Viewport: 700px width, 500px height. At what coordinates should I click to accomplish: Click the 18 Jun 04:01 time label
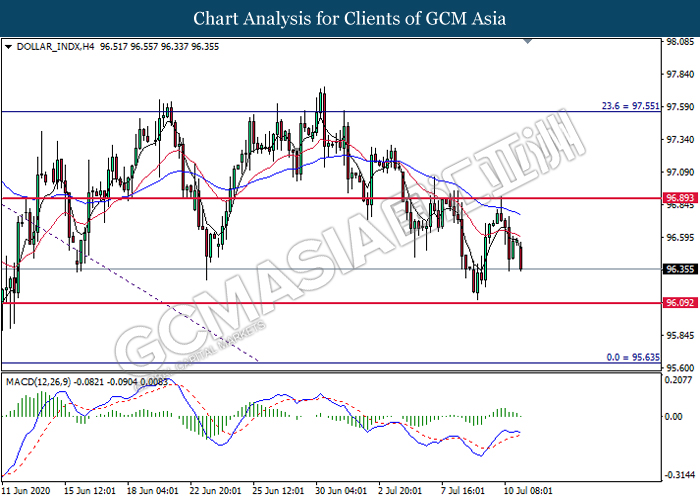click(152, 491)
